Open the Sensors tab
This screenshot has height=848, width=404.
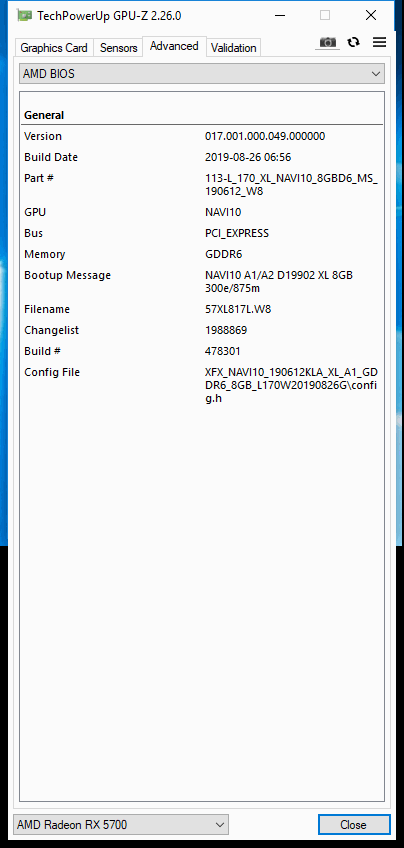(118, 48)
